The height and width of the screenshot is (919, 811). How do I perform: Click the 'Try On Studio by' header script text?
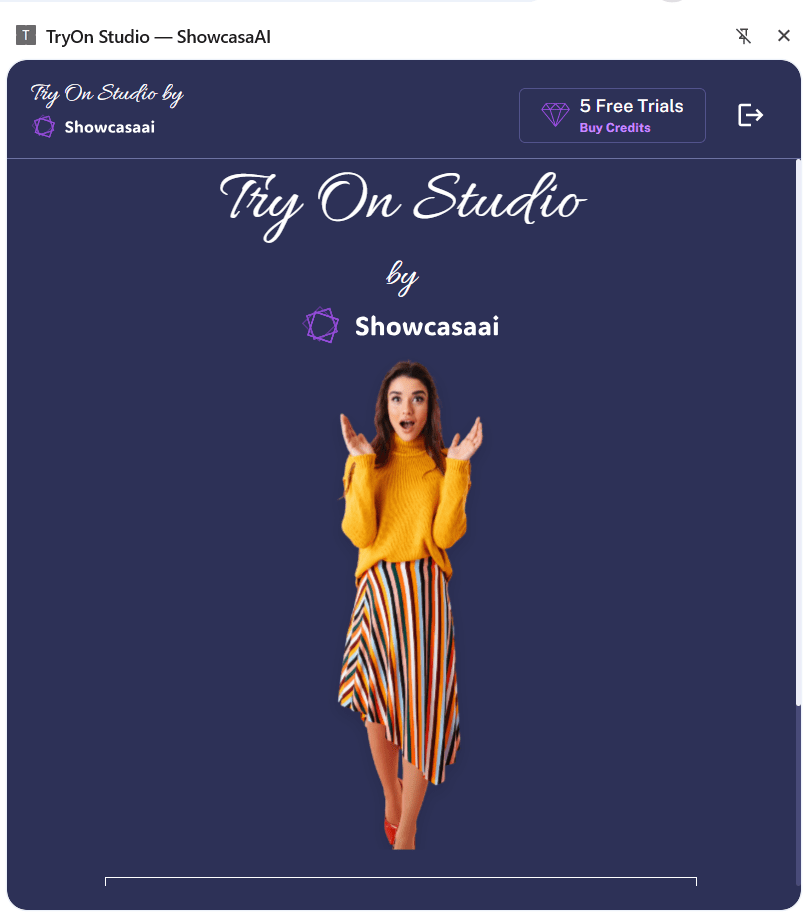[x=105, y=94]
